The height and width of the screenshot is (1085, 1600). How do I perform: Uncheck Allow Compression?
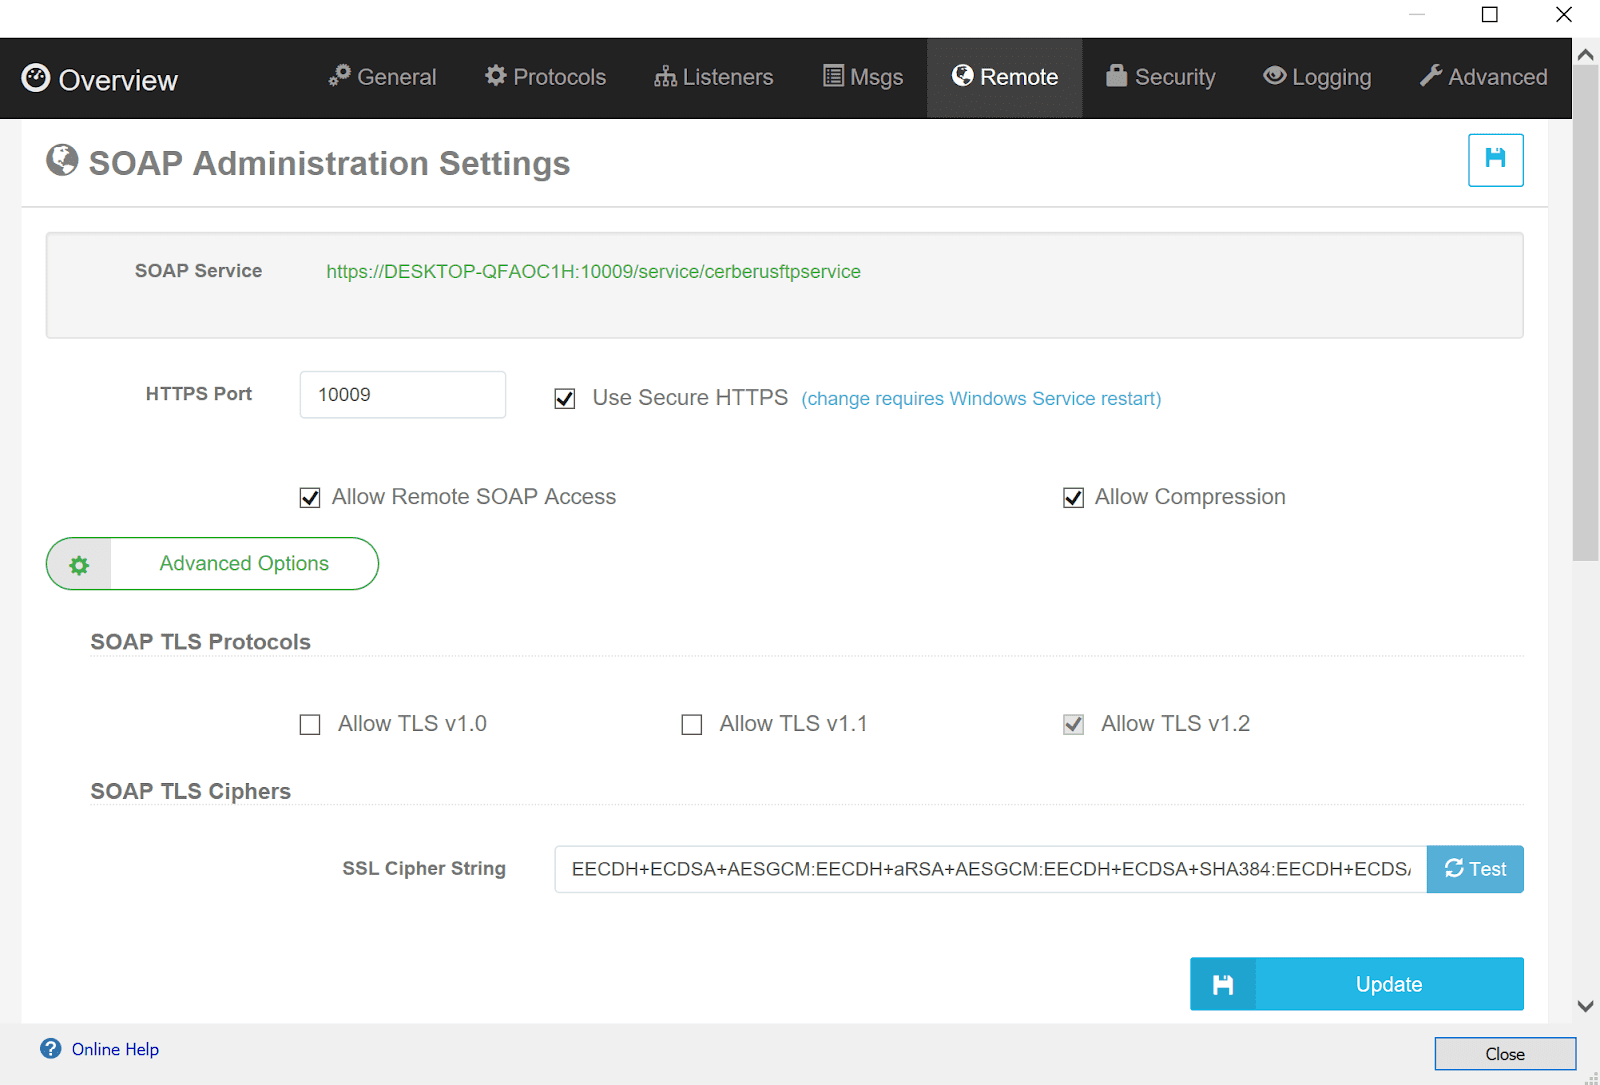tap(1072, 497)
